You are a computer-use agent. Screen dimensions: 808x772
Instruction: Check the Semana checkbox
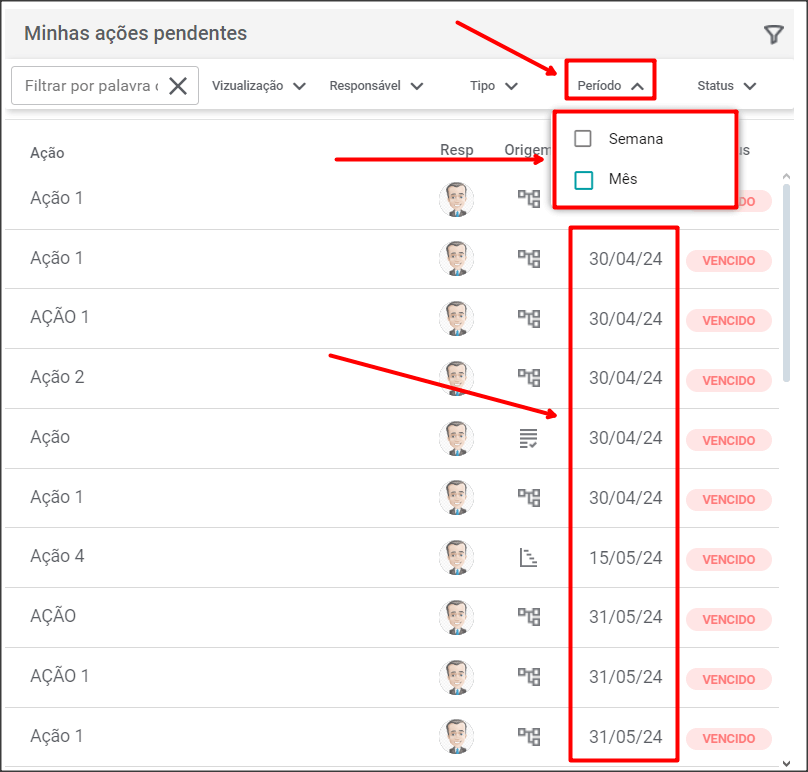point(583,139)
